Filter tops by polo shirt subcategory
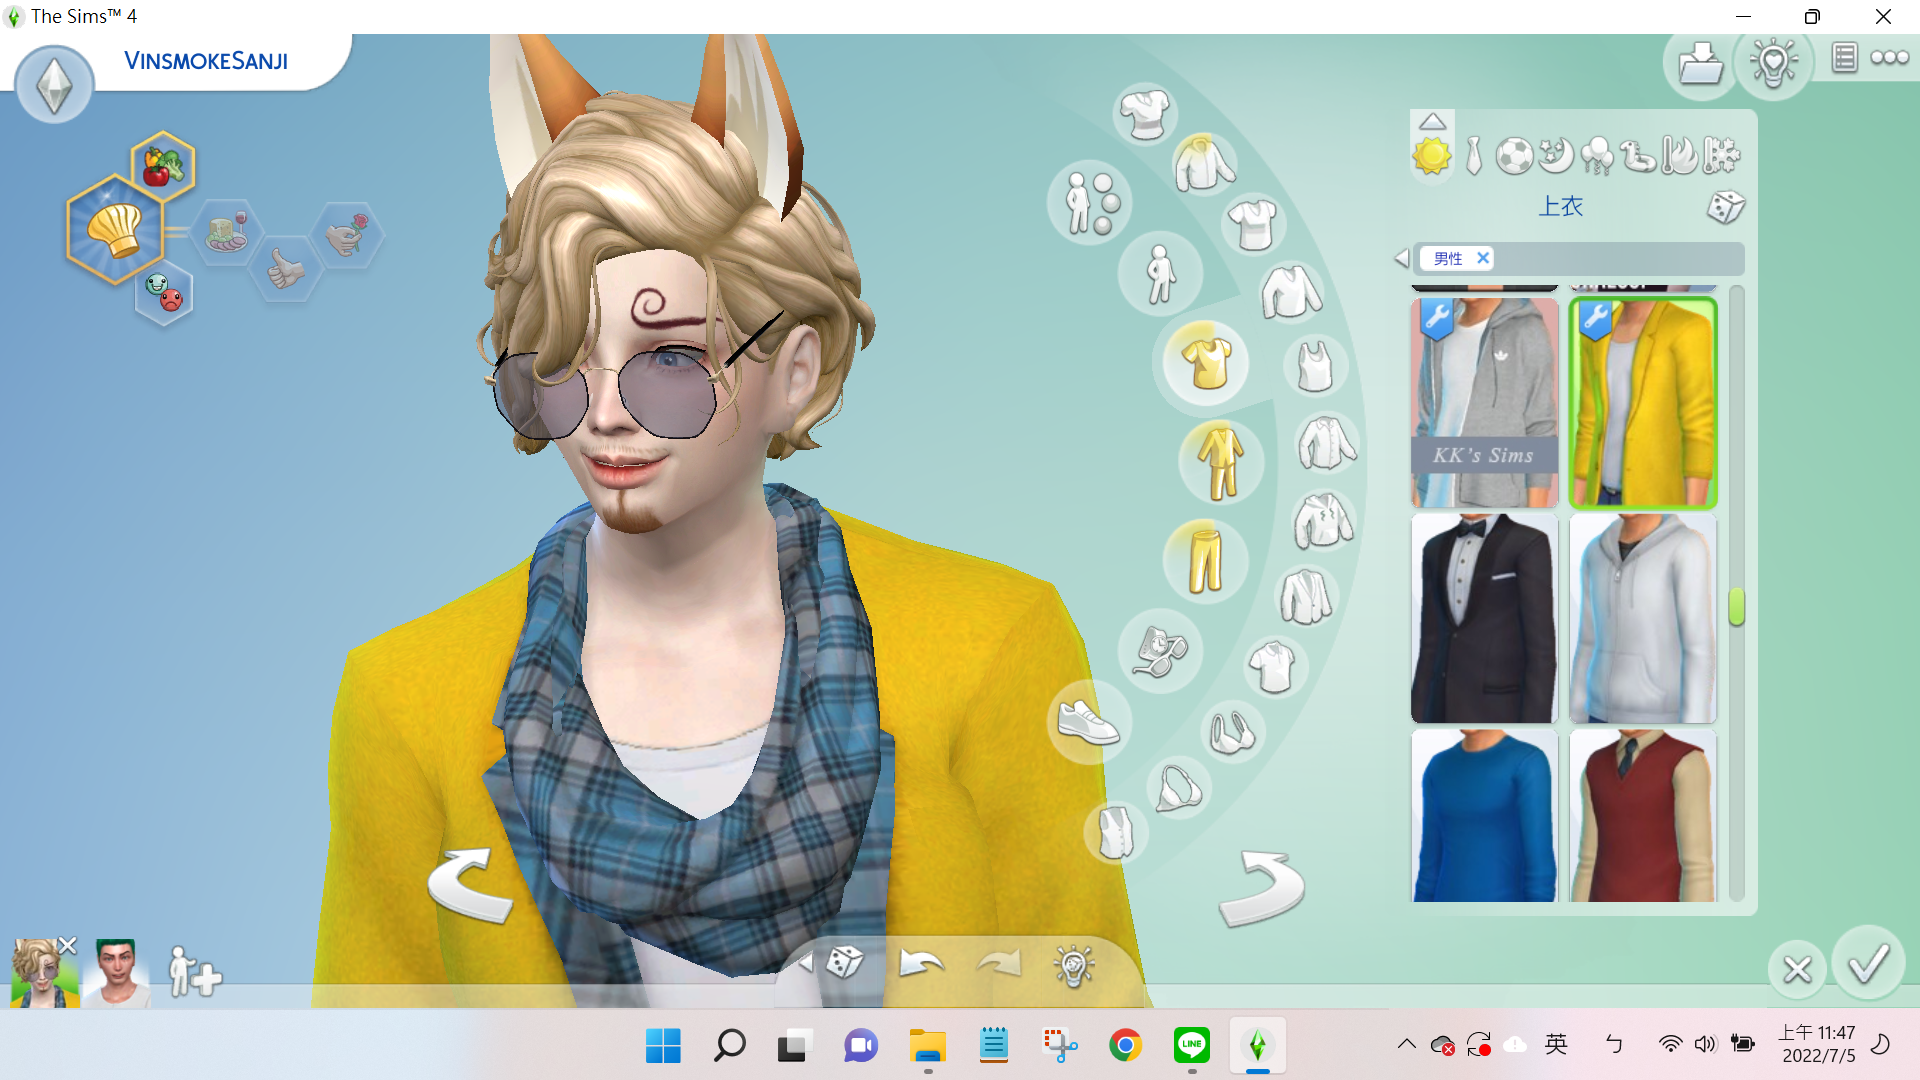The width and height of the screenshot is (1920, 1080). coord(1274,667)
